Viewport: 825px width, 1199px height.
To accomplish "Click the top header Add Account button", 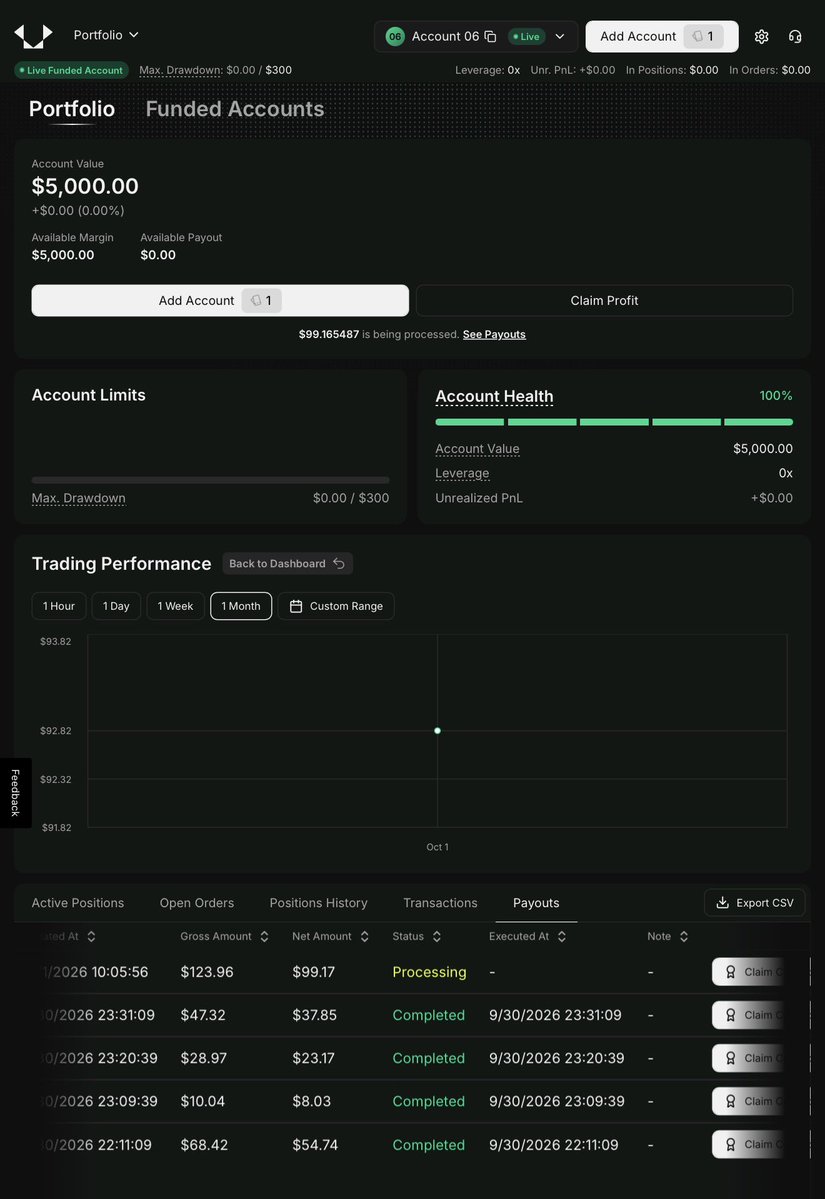I will pyautogui.click(x=661, y=37).
